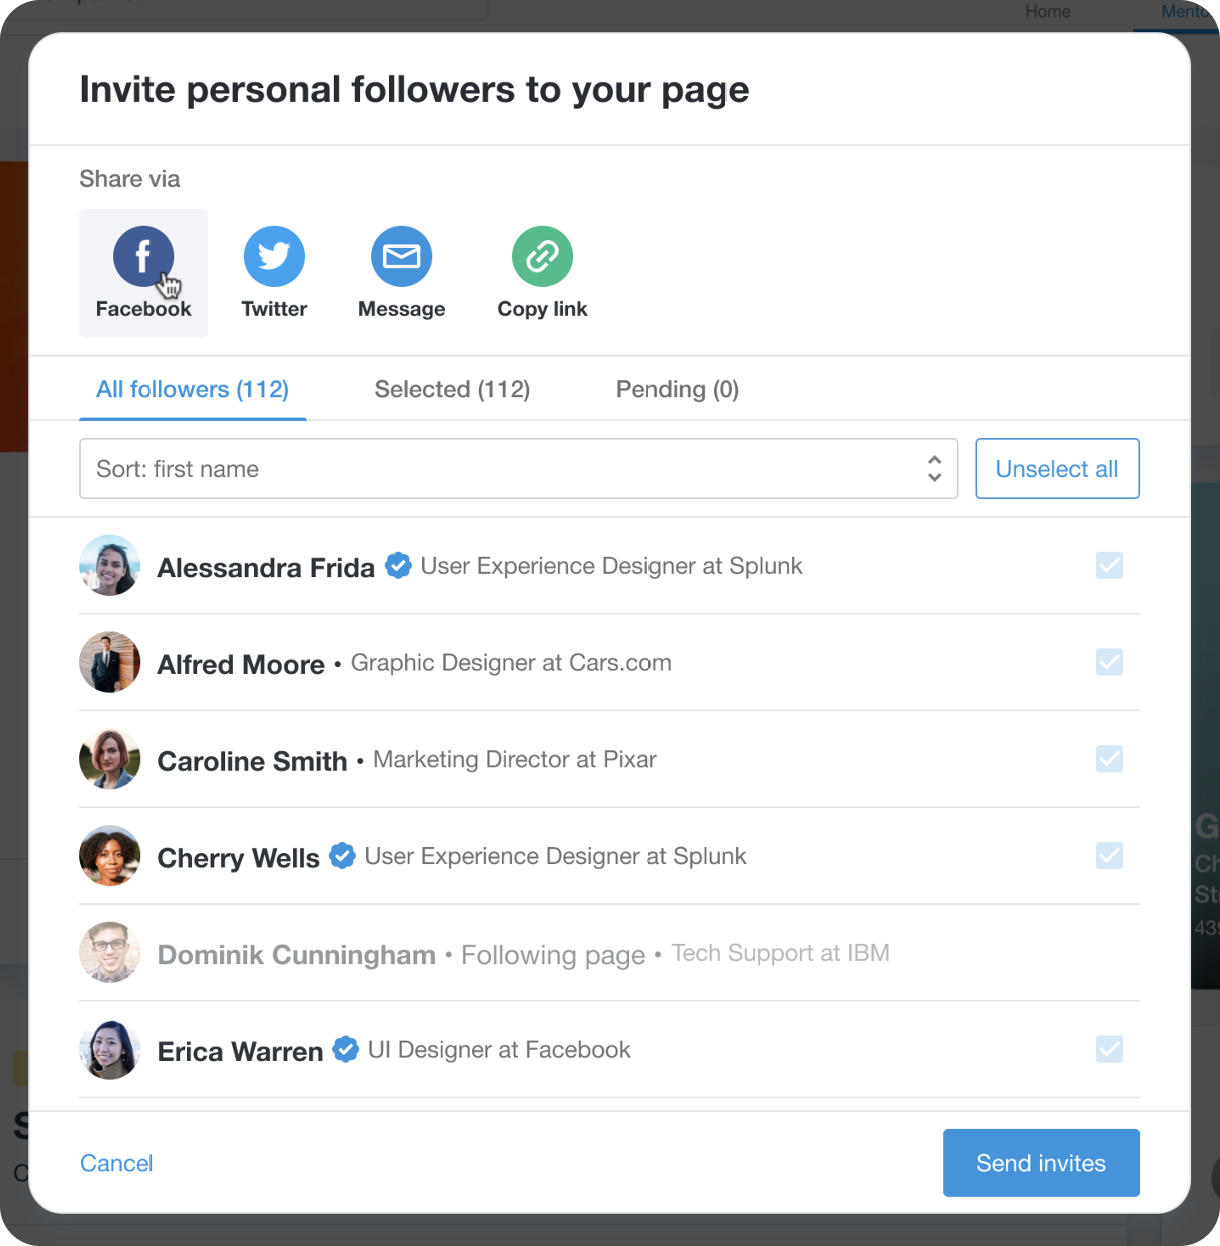Screen dimensions: 1220x1246
Task: Switch to the Selected (112) tab
Action: click(452, 389)
